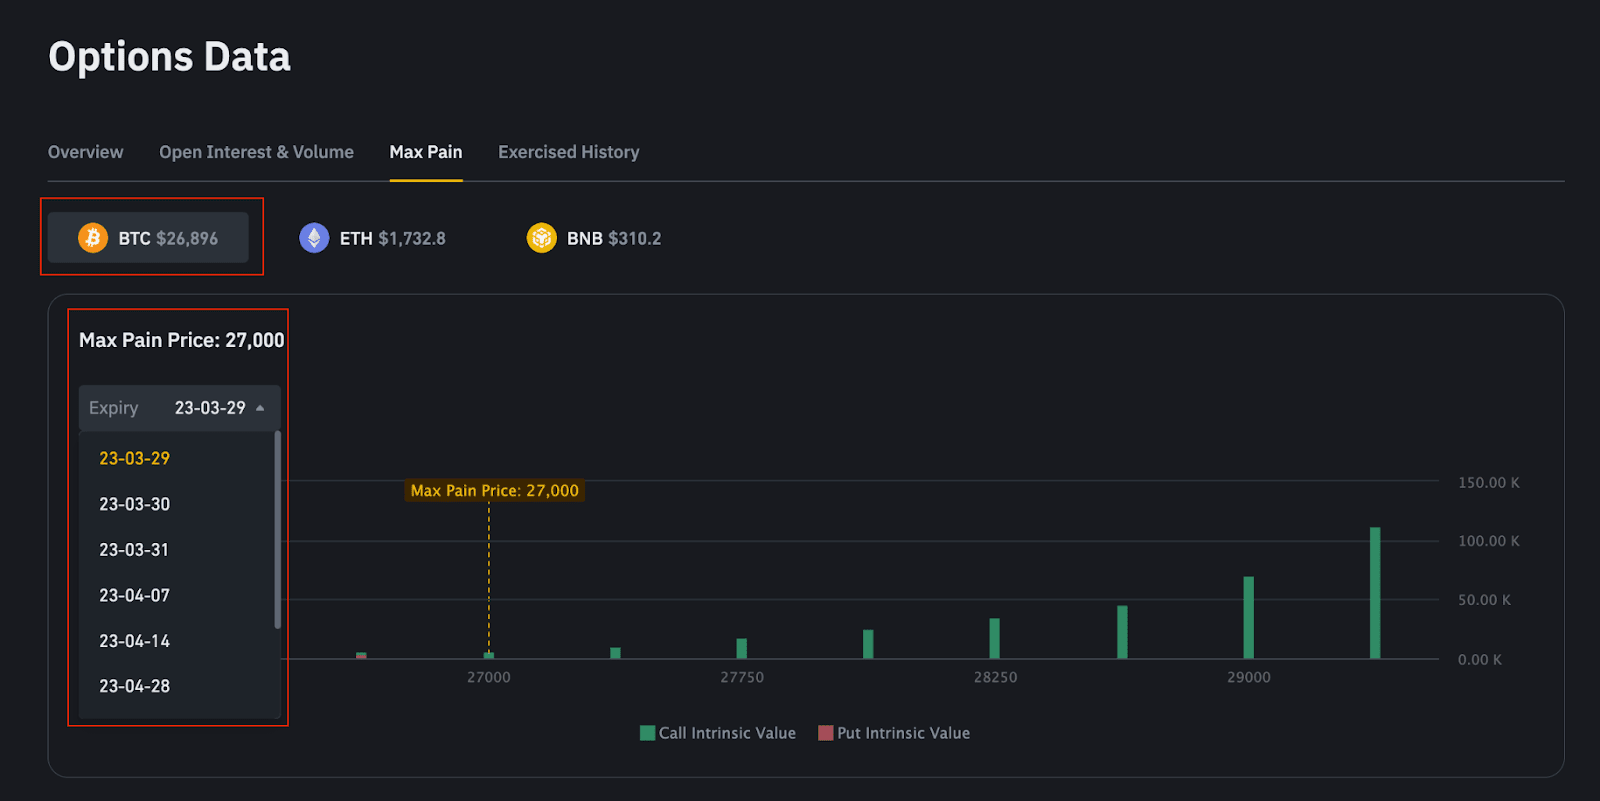This screenshot has height=801, width=1600.
Task: Switch to Open Interest & Volume tab
Action: click(x=256, y=152)
